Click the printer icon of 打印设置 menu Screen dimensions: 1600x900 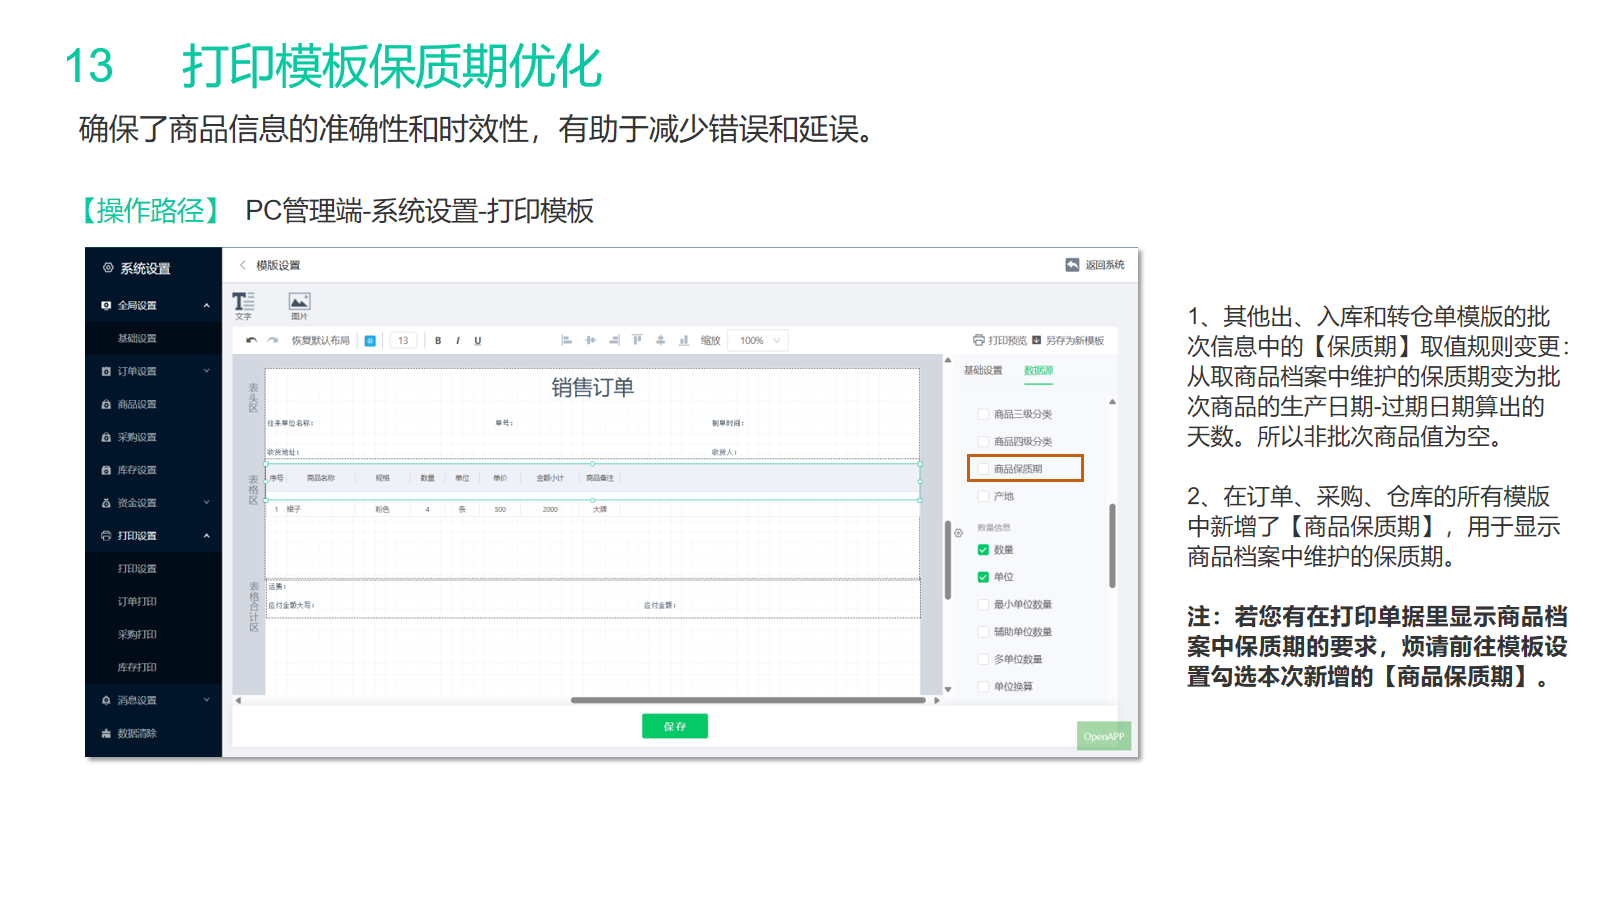pos(106,536)
